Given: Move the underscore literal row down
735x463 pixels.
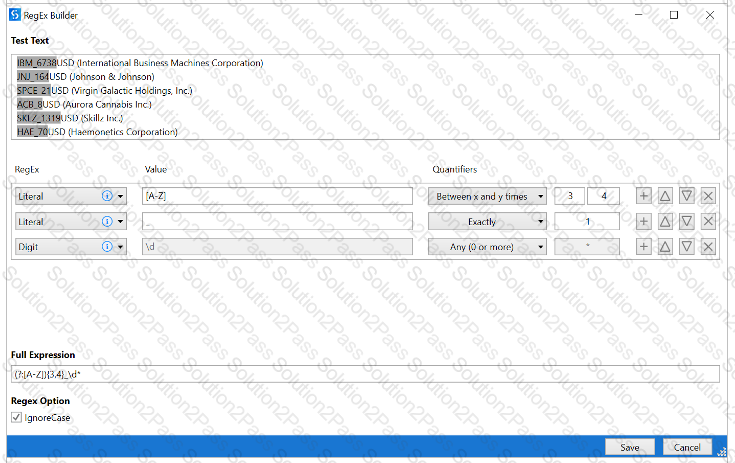Looking at the screenshot, I should click(687, 221).
